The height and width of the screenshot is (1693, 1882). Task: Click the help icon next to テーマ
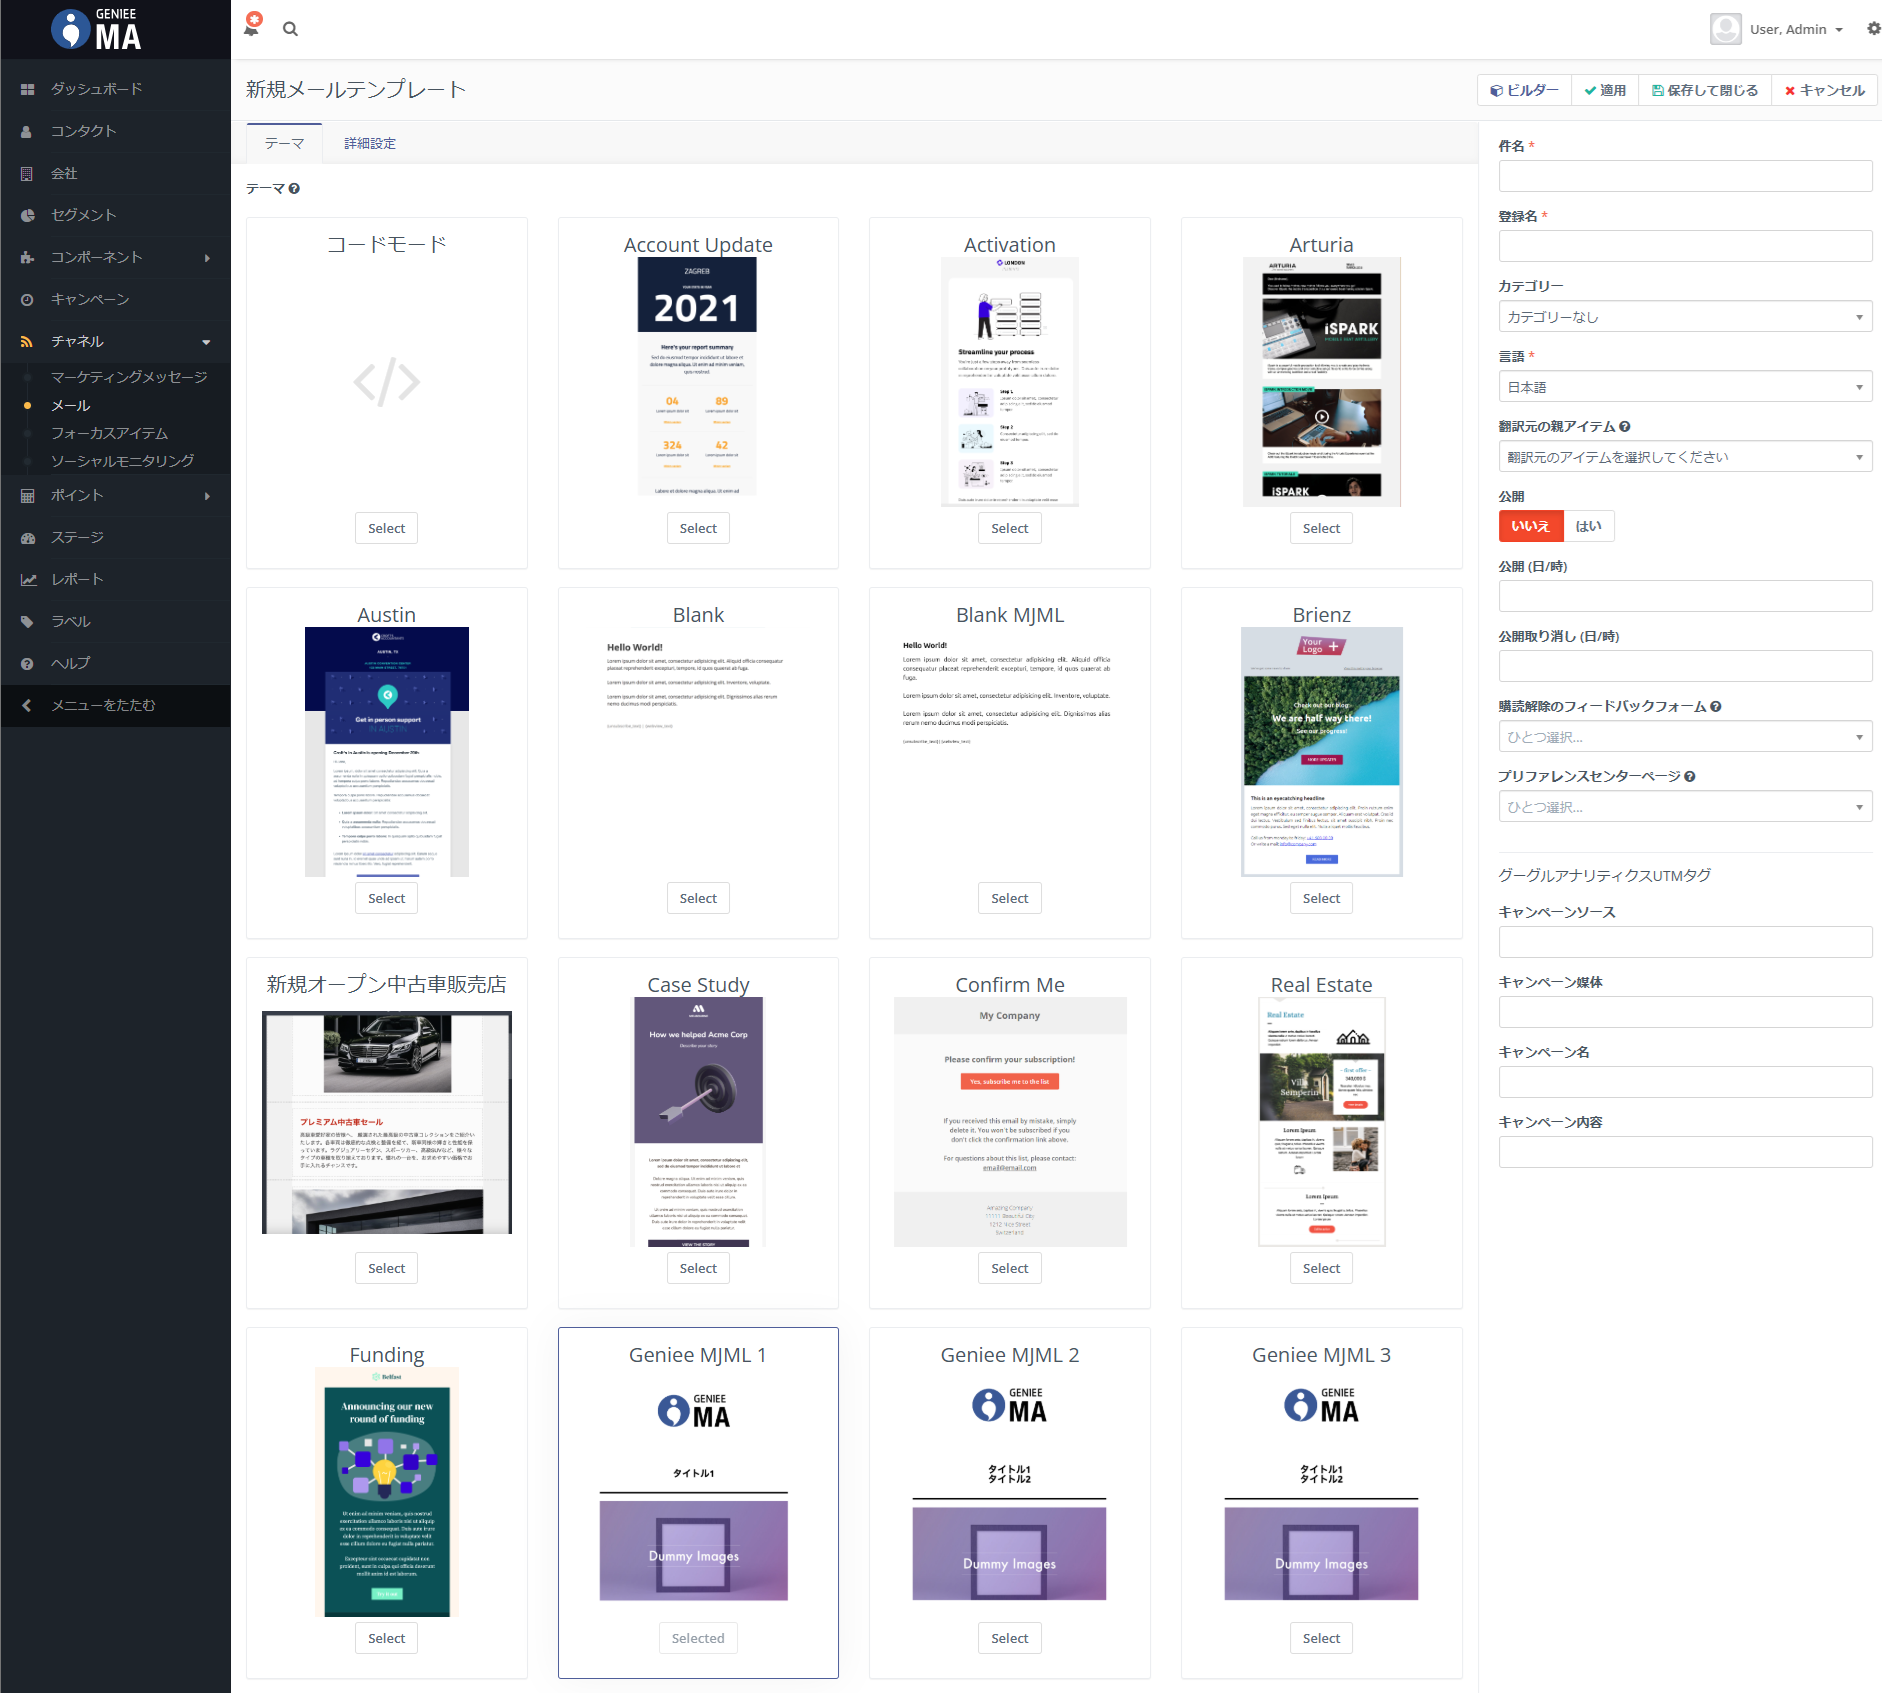pos(294,188)
